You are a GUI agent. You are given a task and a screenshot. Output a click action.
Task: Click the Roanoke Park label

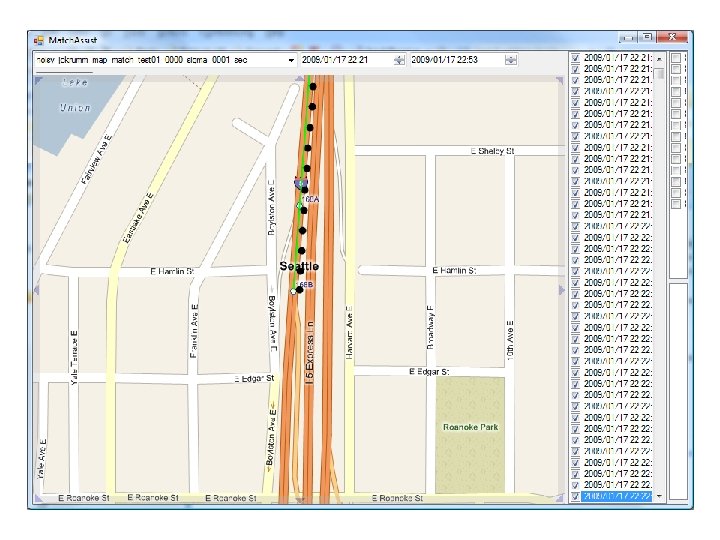click(471, 427)
